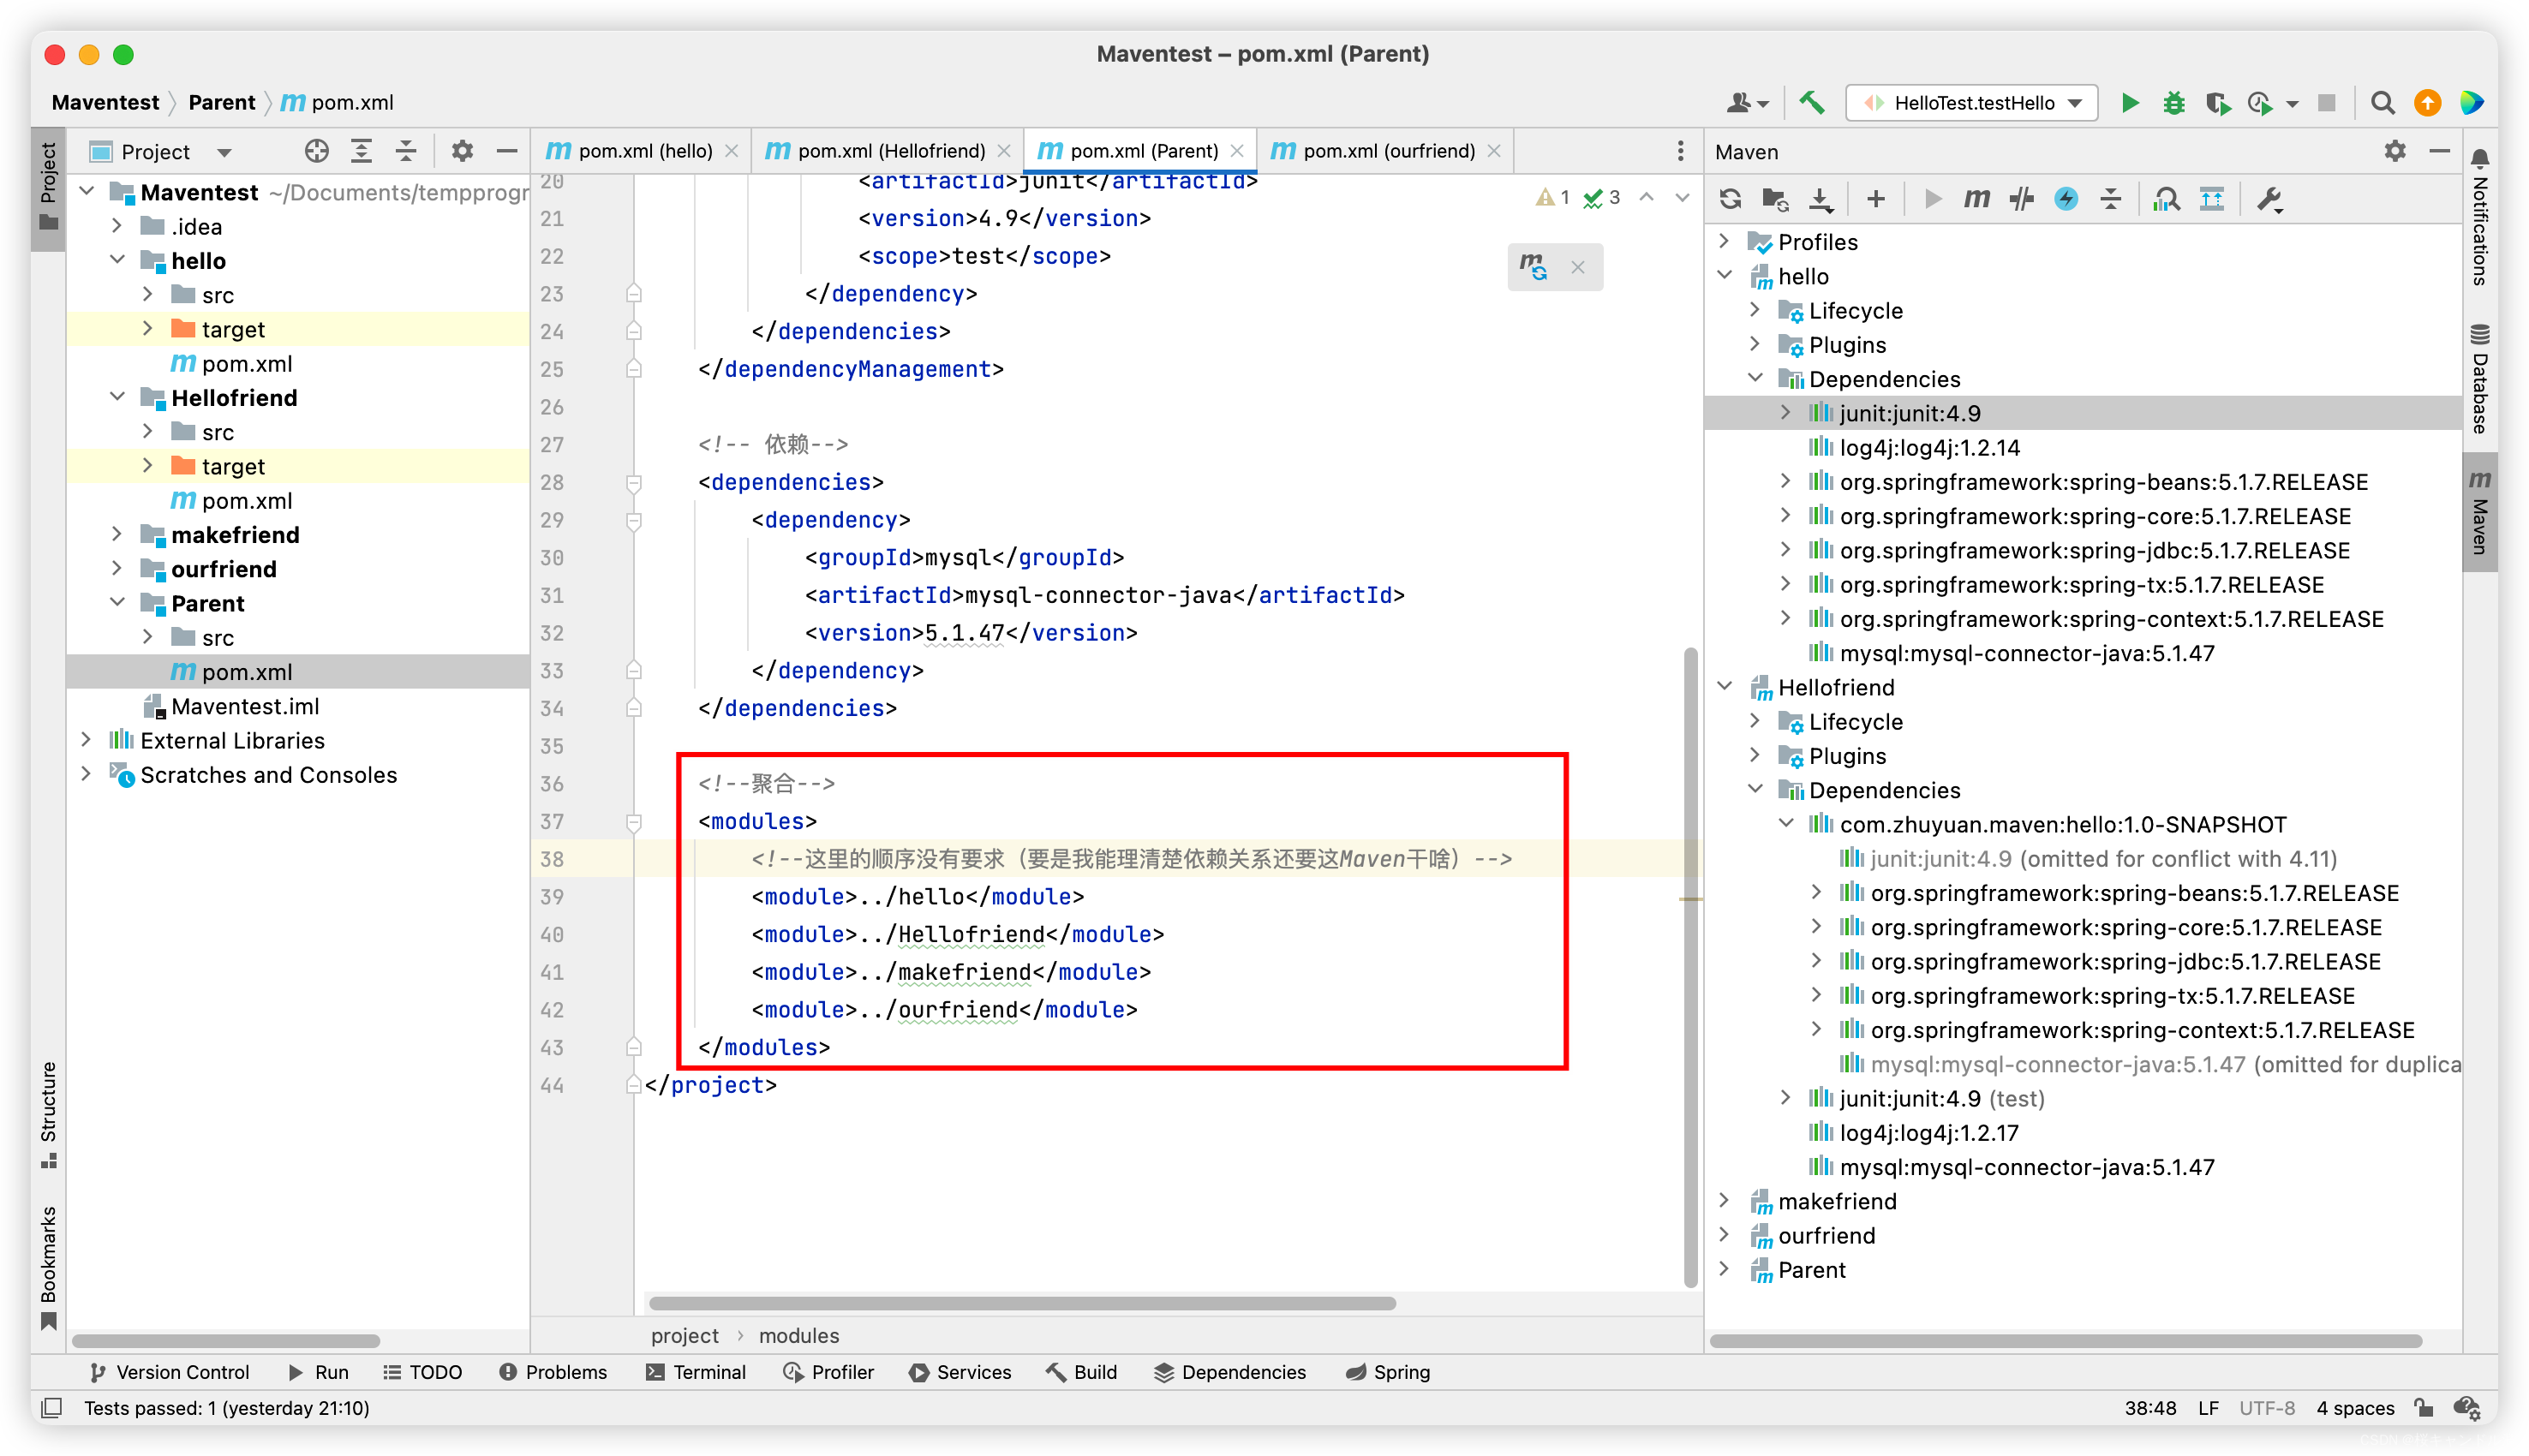Add Maven project plus icon
This screenshot has width=2529, height=1456.
(1876, 199)
